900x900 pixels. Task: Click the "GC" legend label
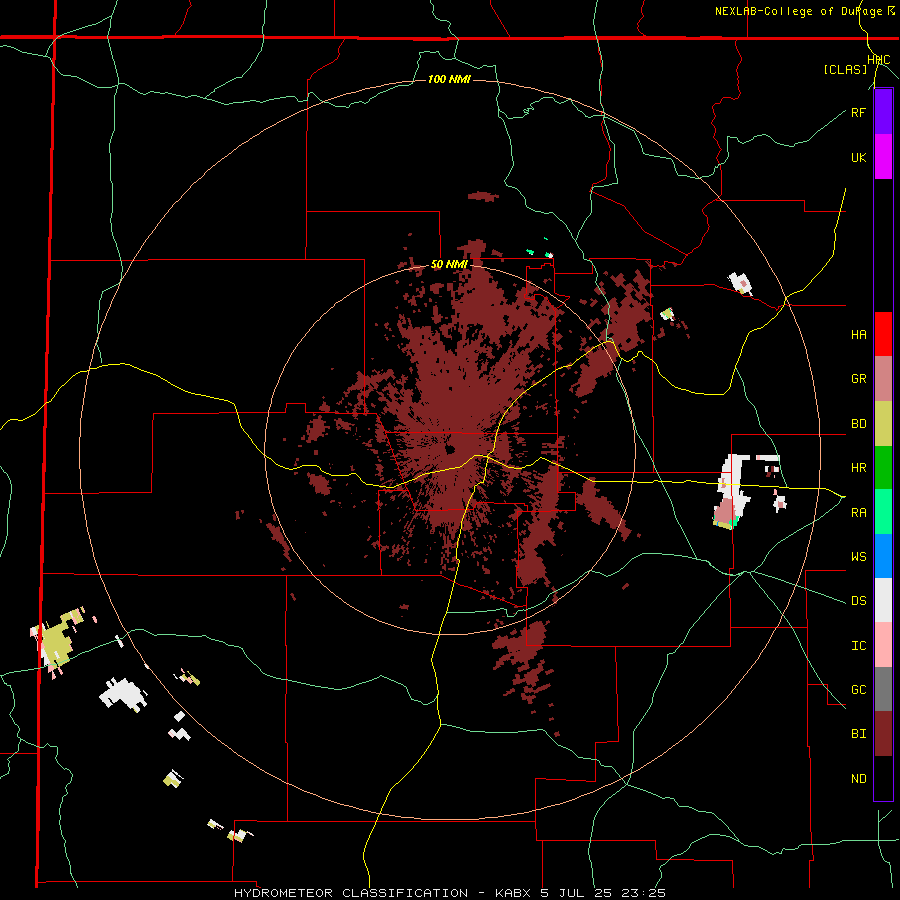[x=858, y=689]
